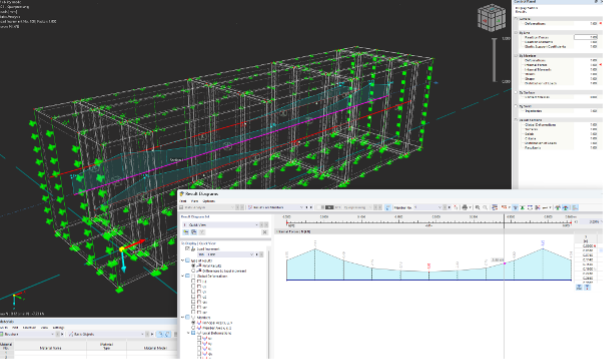Toggle the Load Increment checkbox
Image resolution: width=604 pixels, height=360 pixels.
click(188, 249)
